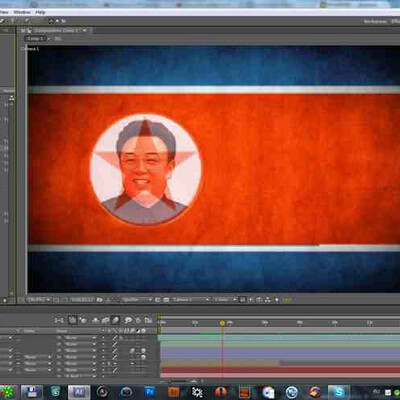
Task: Open the Brainstorm icon in timeline
Action: [128, 320]
